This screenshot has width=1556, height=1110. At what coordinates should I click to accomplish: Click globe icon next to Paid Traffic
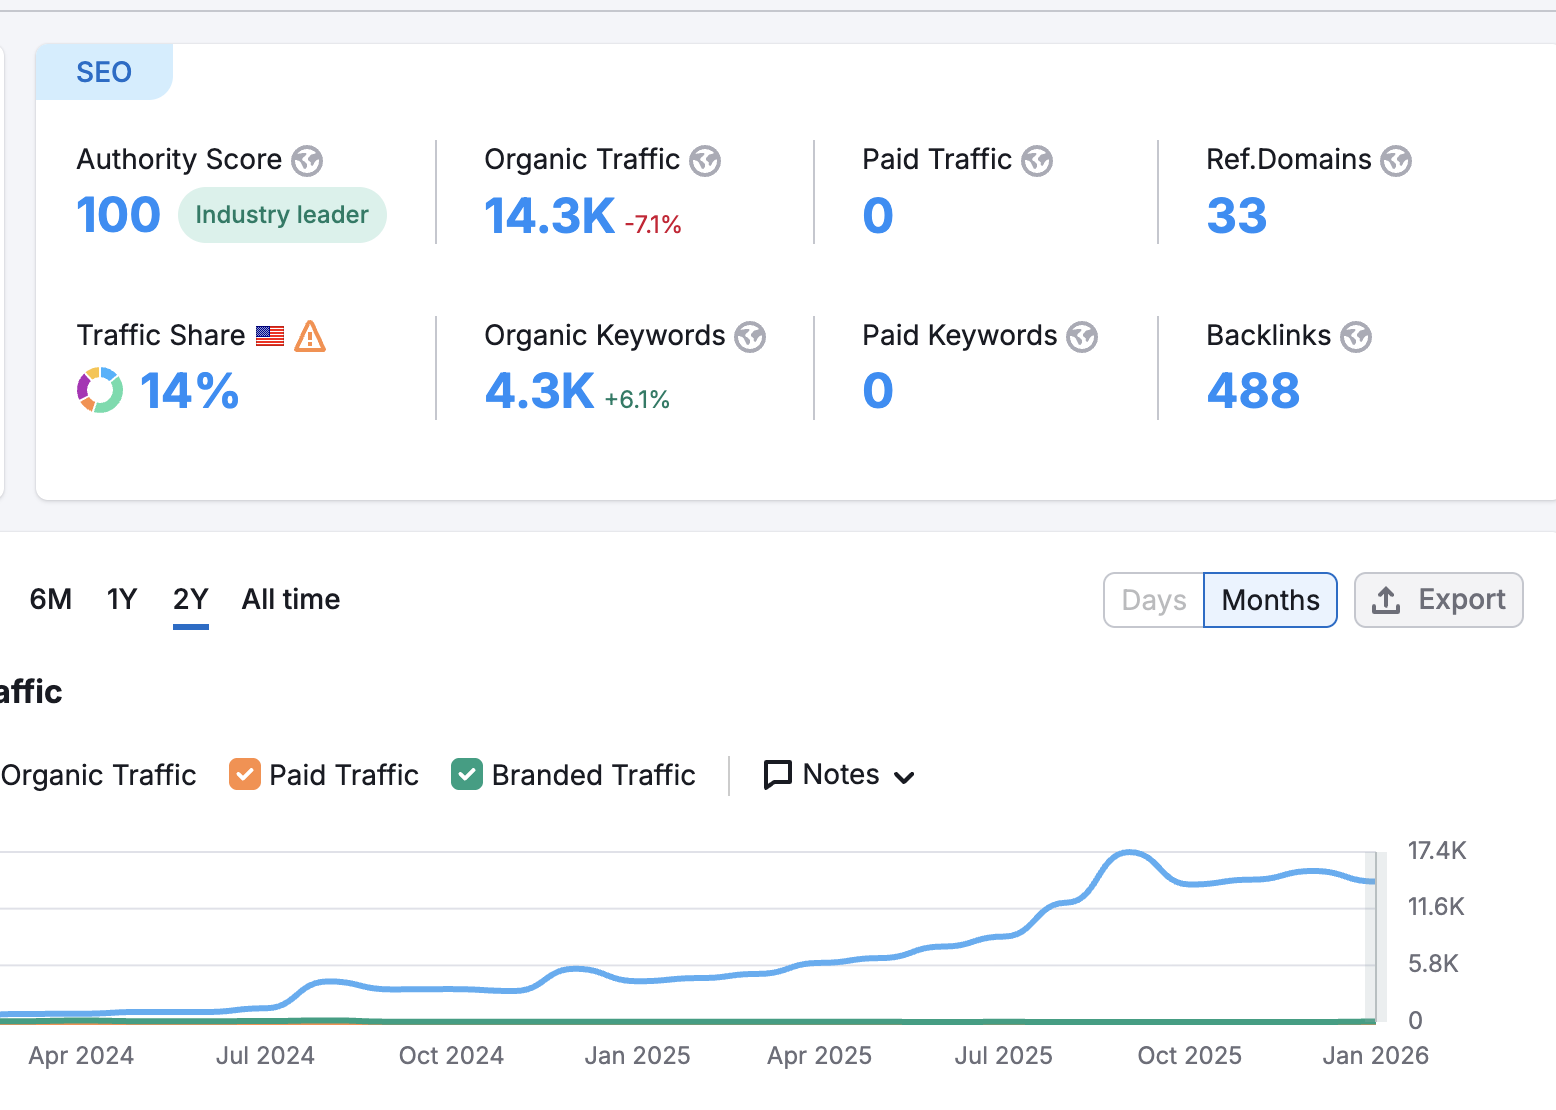pyautogui.click(x=1037, y=161)
